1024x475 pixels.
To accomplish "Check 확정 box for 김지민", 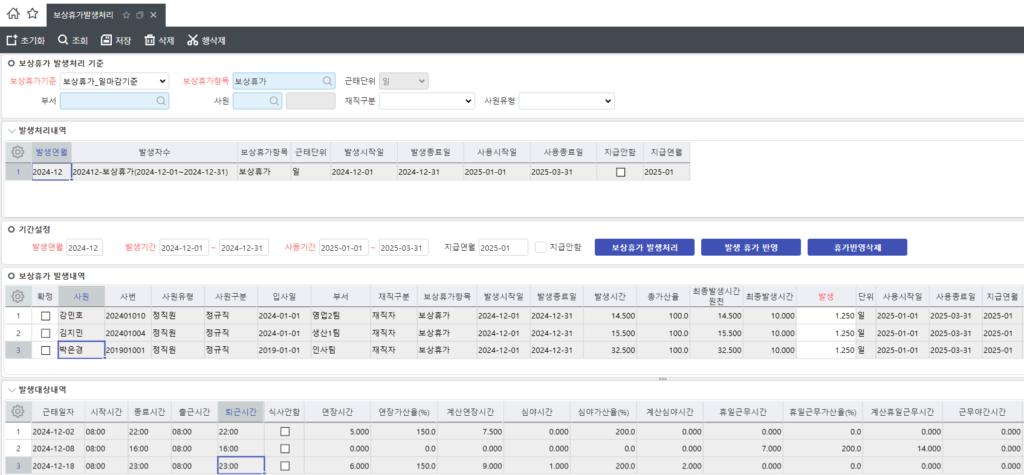I will click(45, 333).
